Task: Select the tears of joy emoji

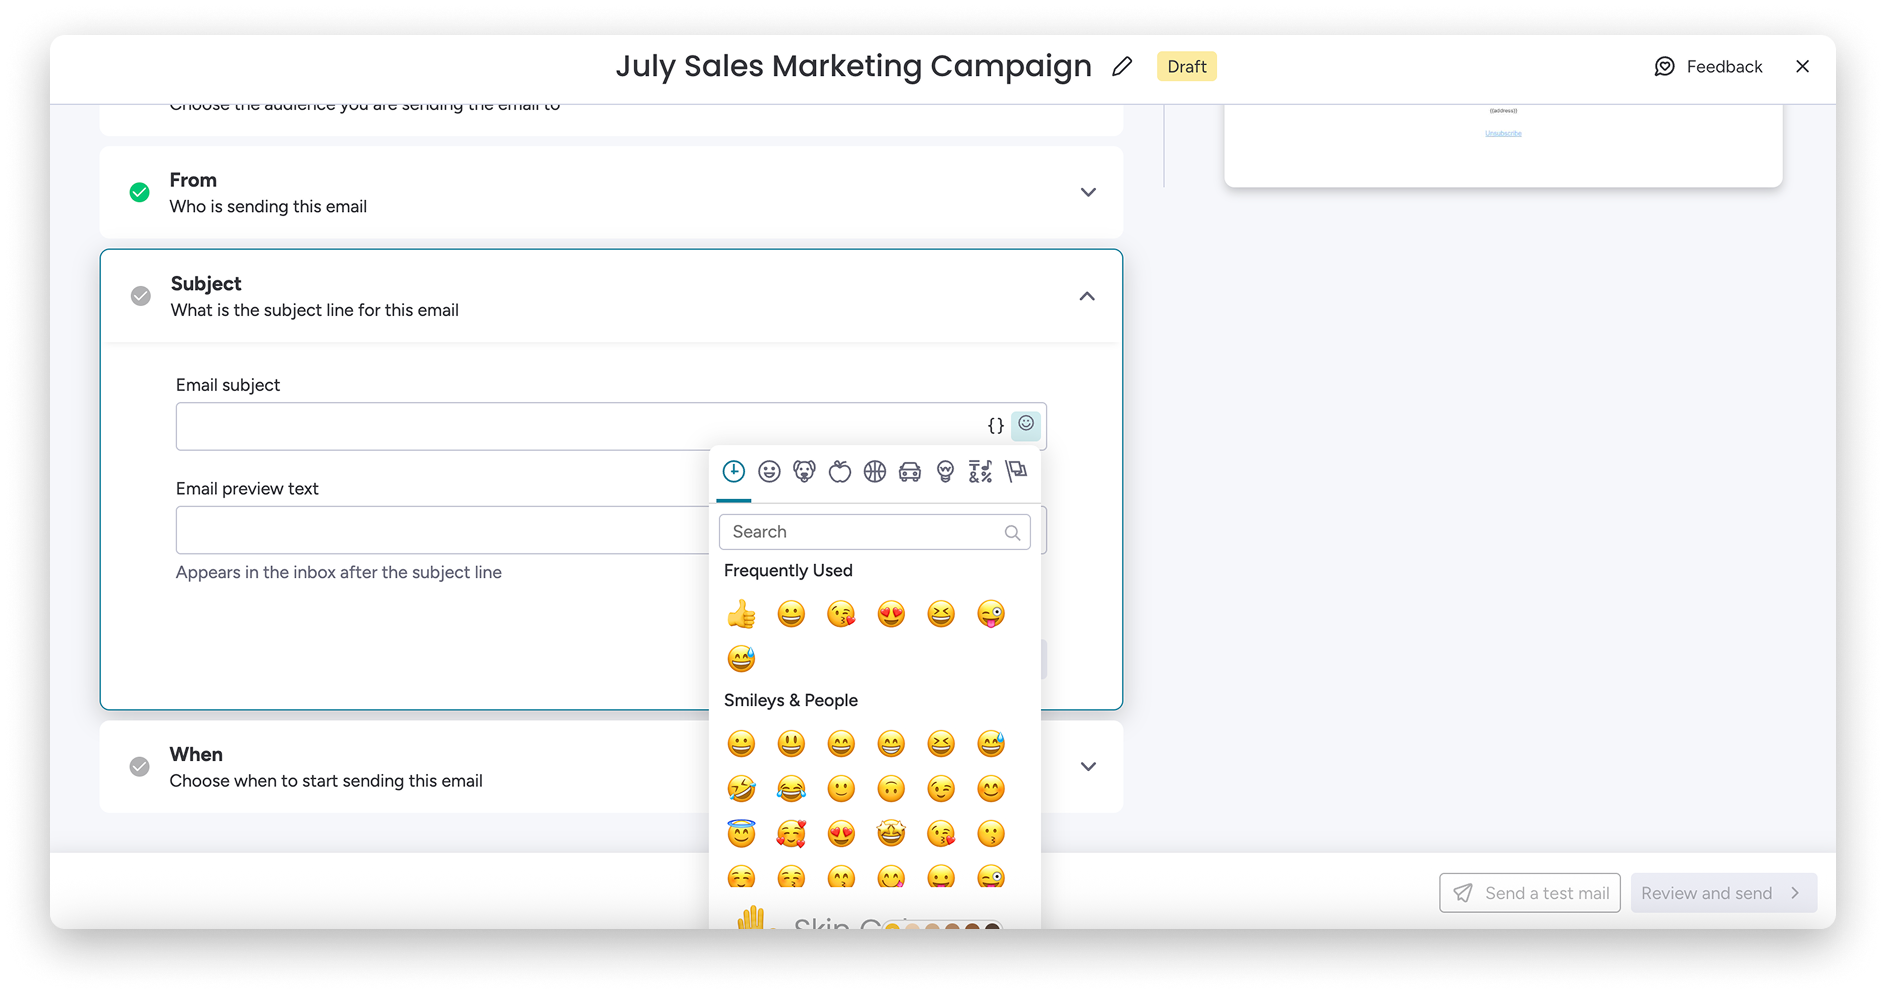Action: coord(791,789)
